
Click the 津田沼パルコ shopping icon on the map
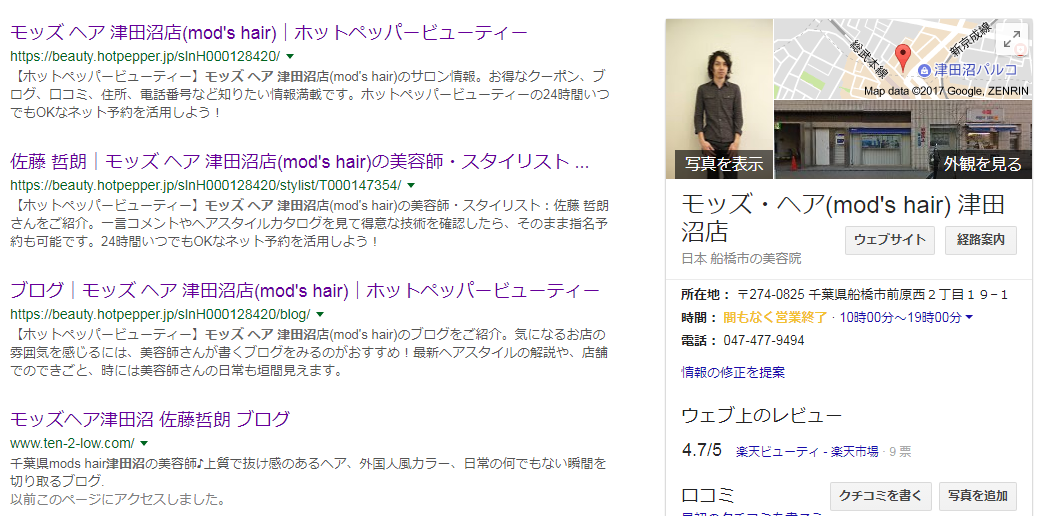(923, 70)
